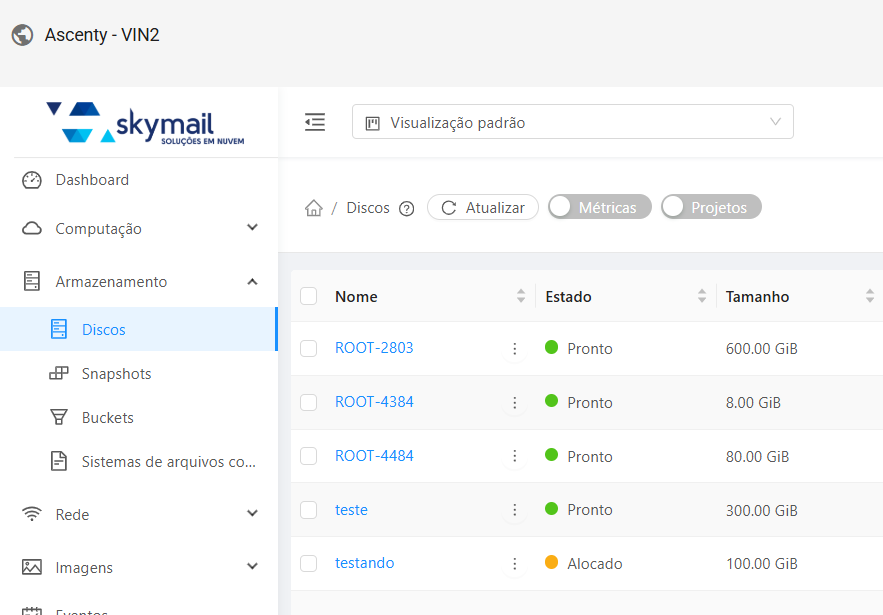Click the globe icon beside Ascenty - VIN2
This screenshot has width=883, height=615.
[23, 35]
